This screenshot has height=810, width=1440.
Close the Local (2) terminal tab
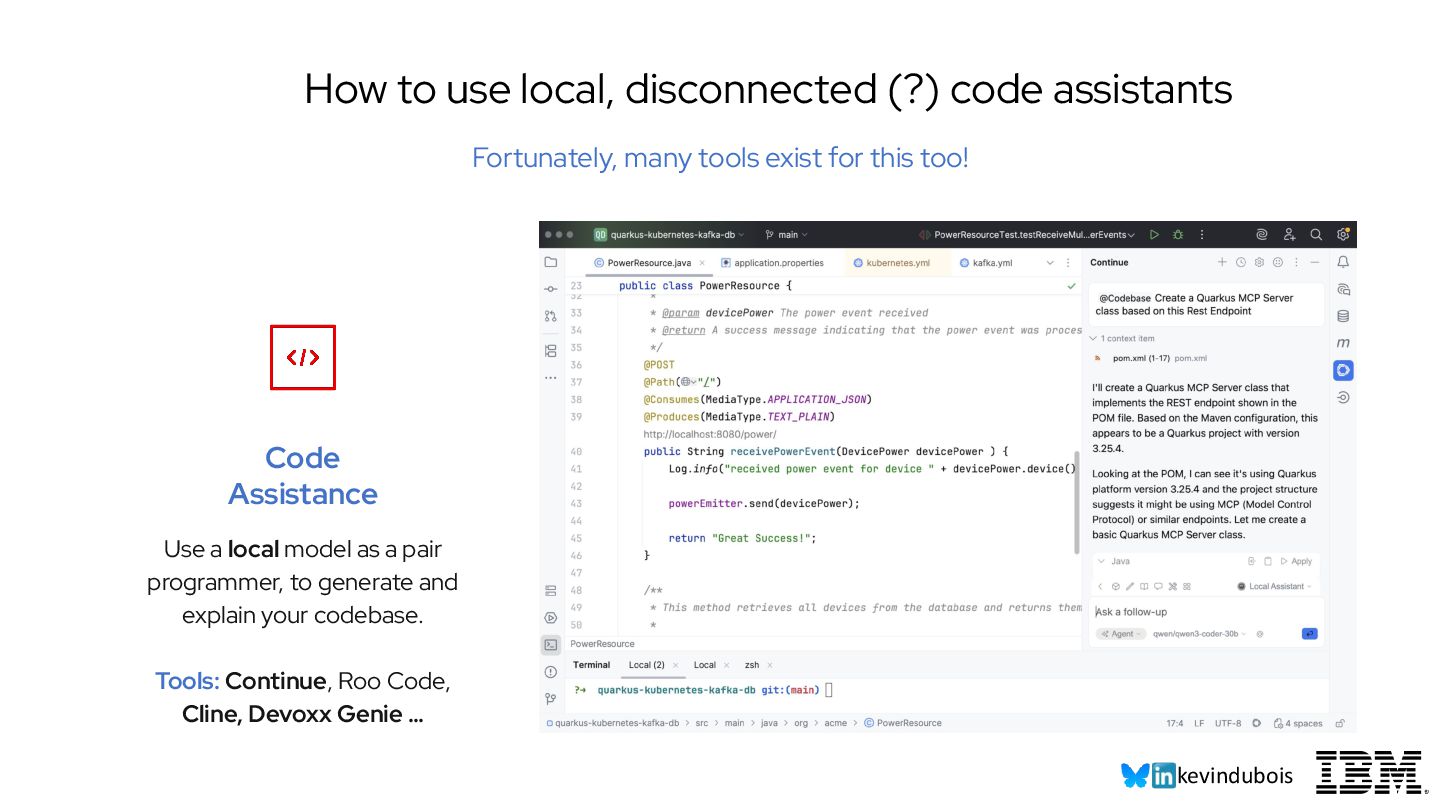point(676,665)
